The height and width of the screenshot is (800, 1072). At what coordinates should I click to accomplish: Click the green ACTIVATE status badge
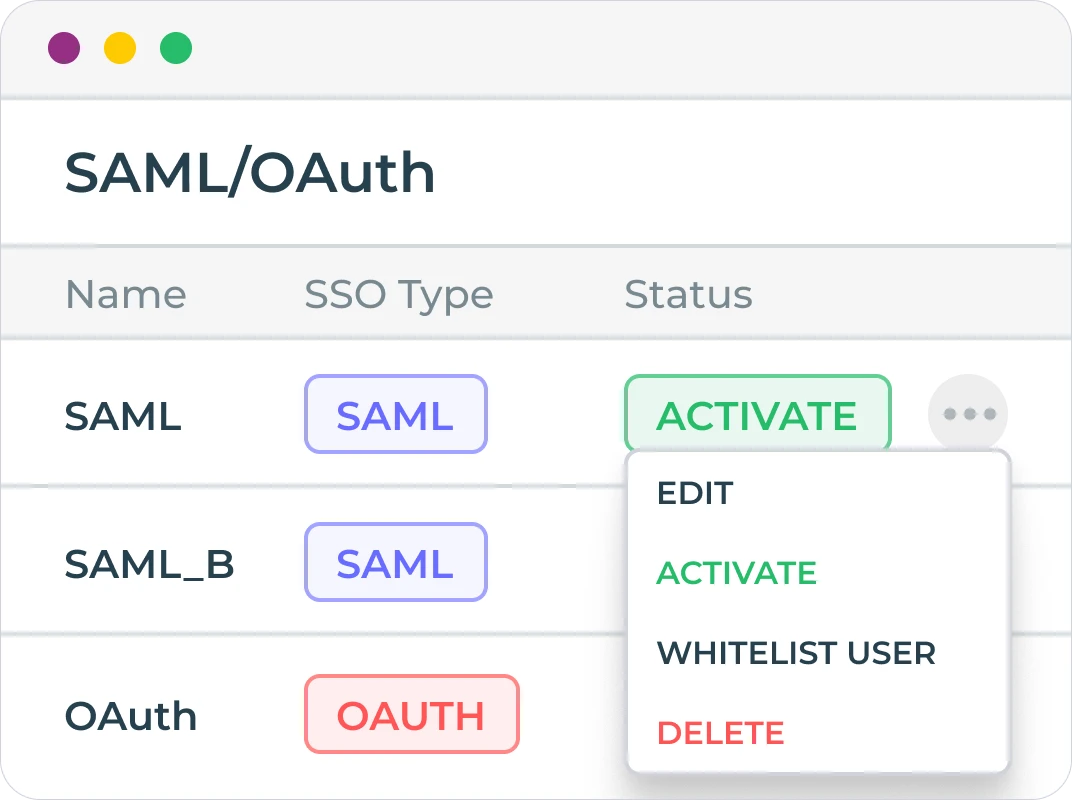click(757, 414)
